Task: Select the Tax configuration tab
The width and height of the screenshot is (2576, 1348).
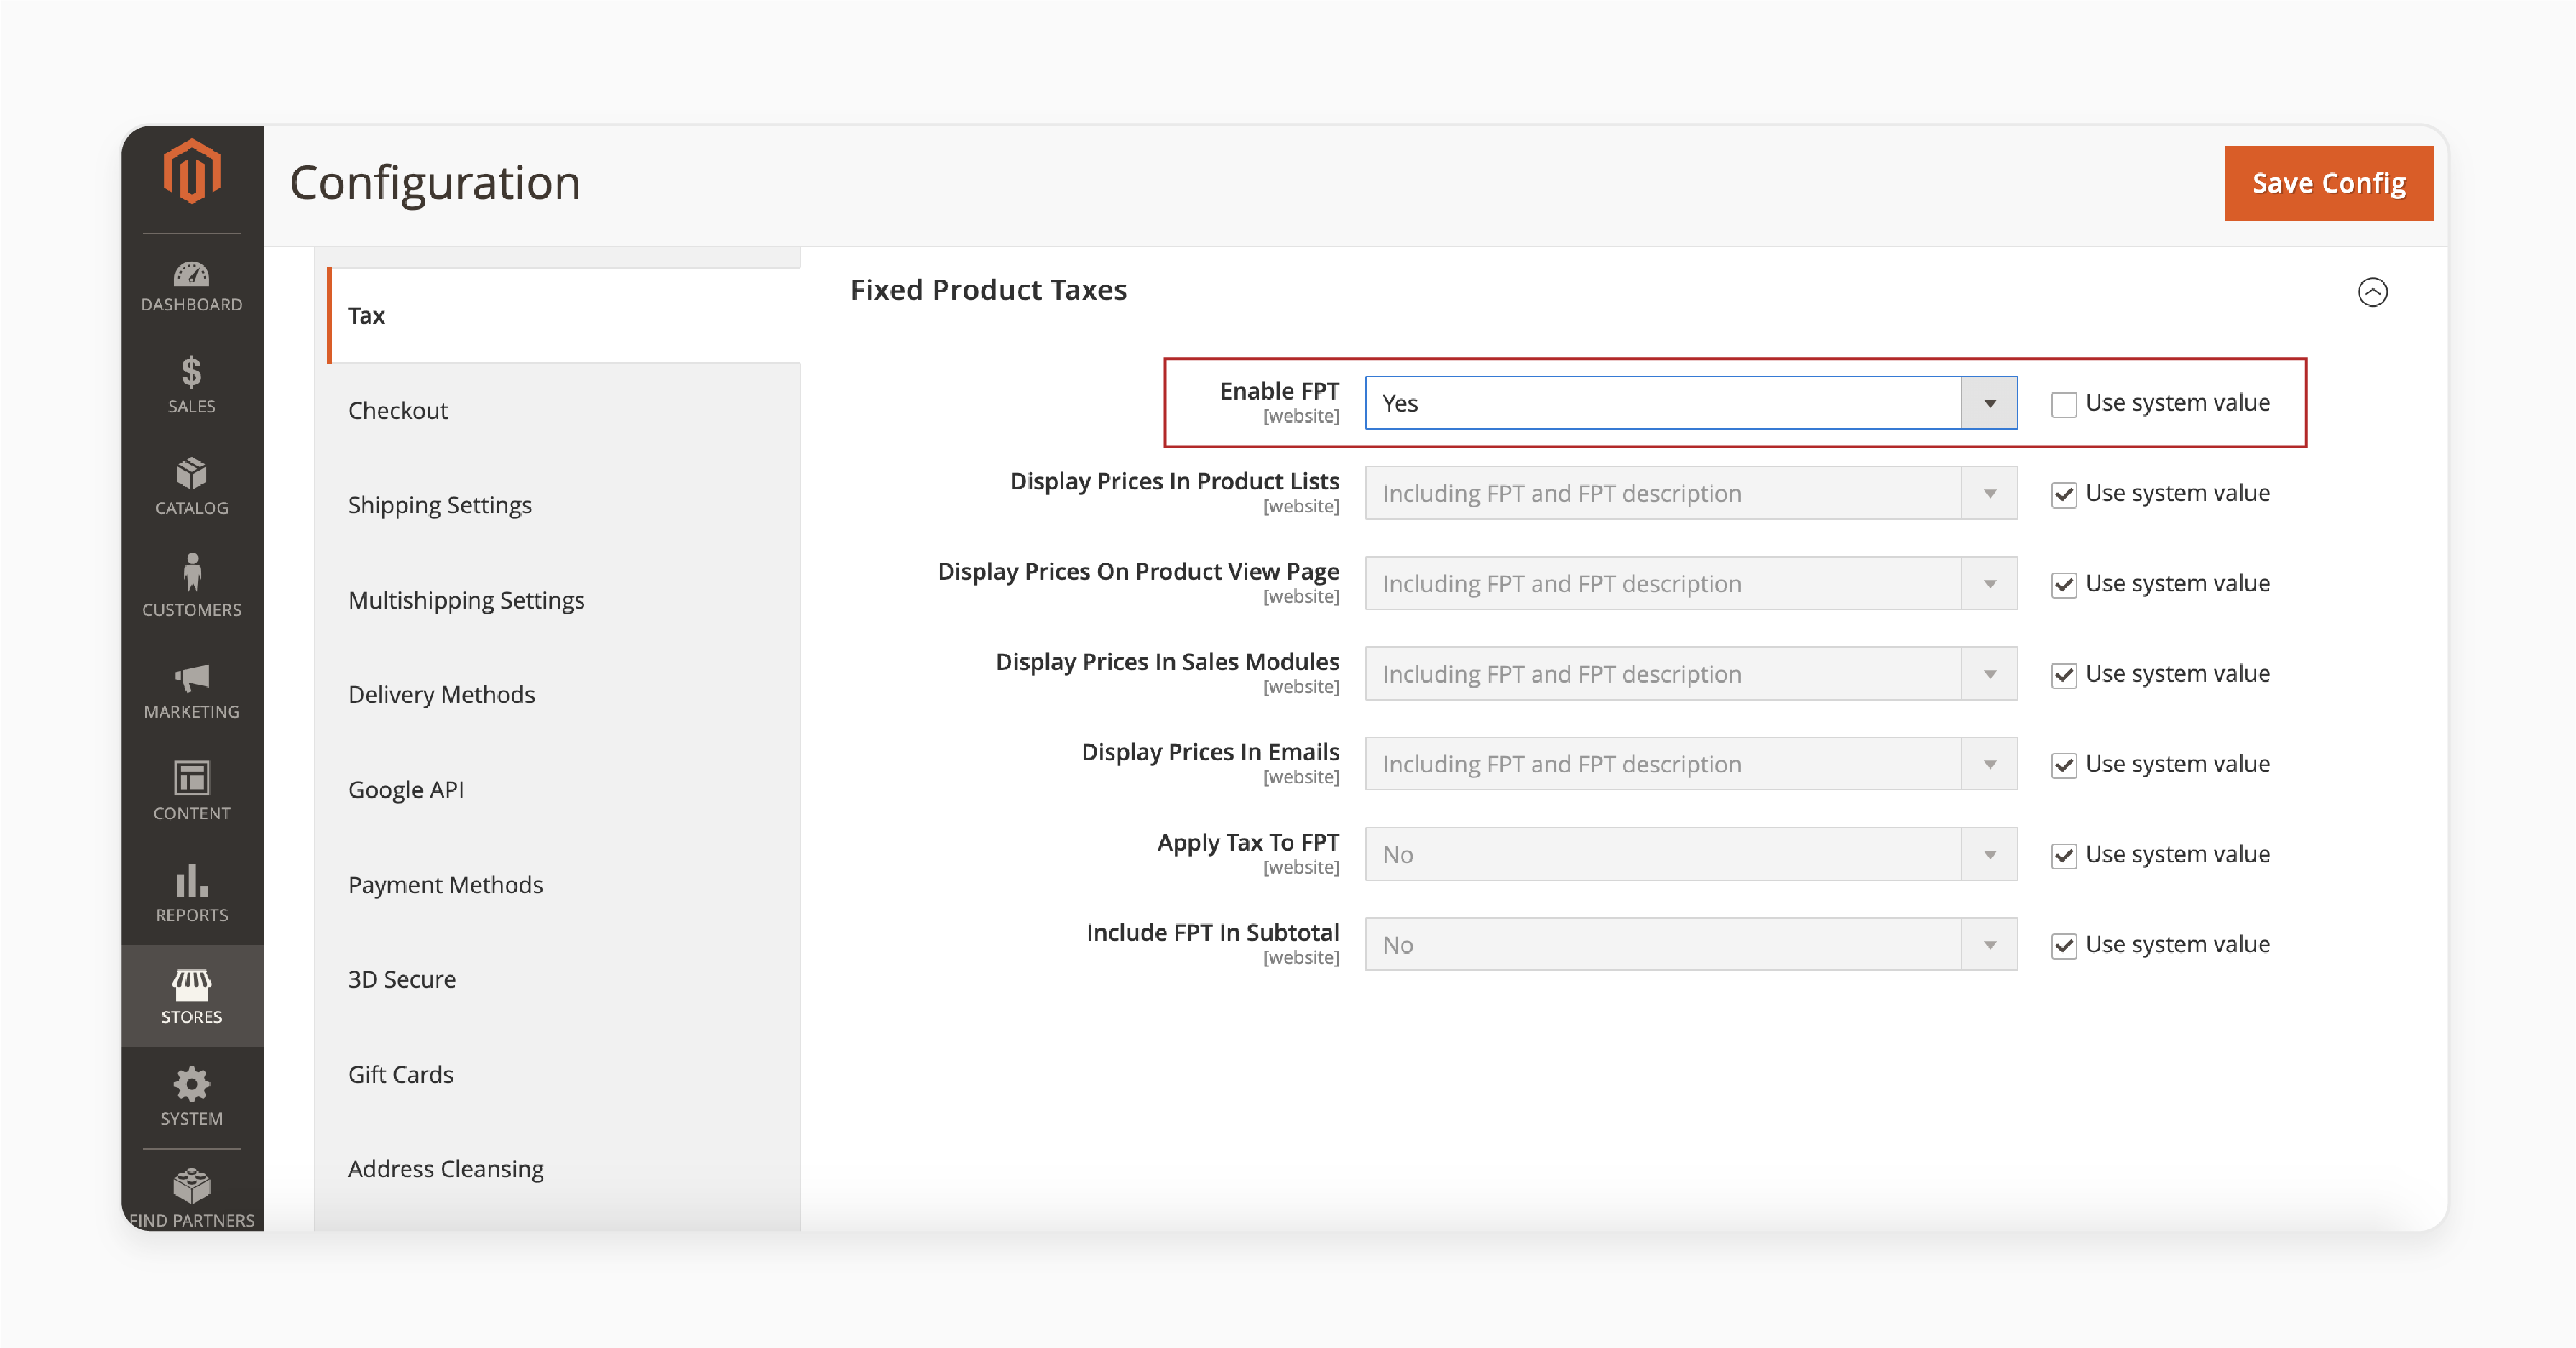Action: pyautogui.click(x=564, y=316)
